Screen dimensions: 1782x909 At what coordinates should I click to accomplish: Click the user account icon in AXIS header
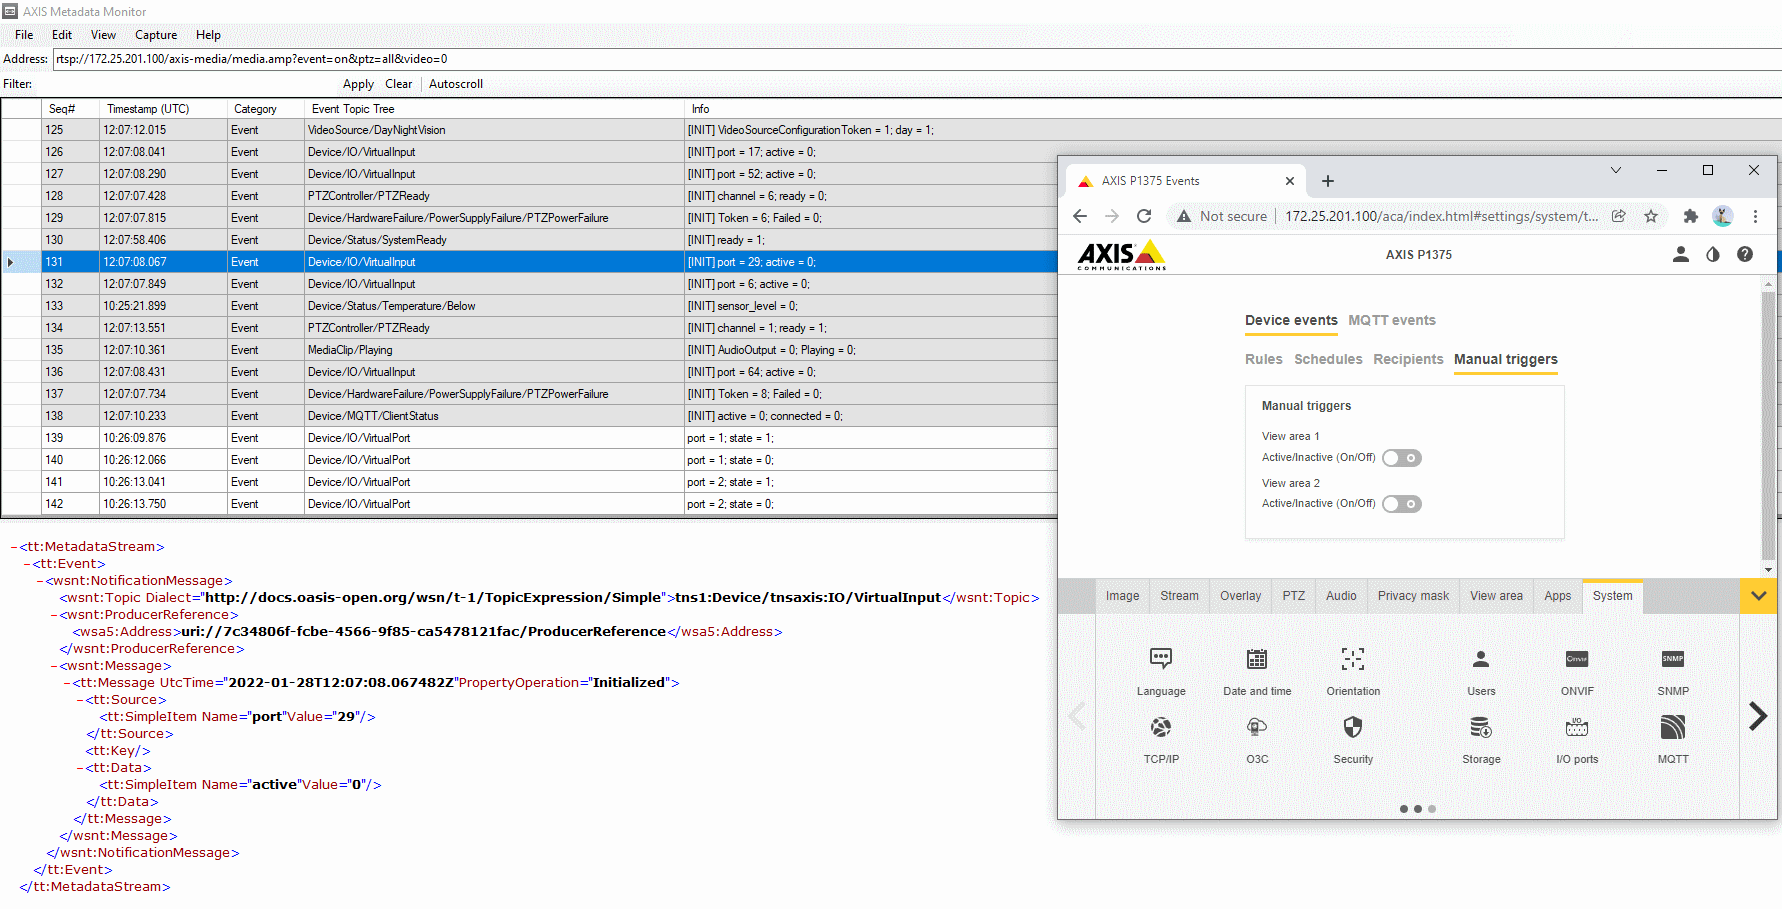[x=1681, y=254]
